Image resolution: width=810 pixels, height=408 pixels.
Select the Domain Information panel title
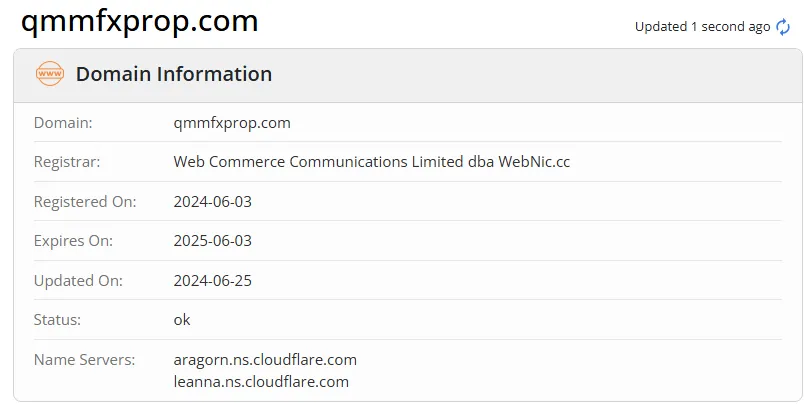tap(174, 74)
